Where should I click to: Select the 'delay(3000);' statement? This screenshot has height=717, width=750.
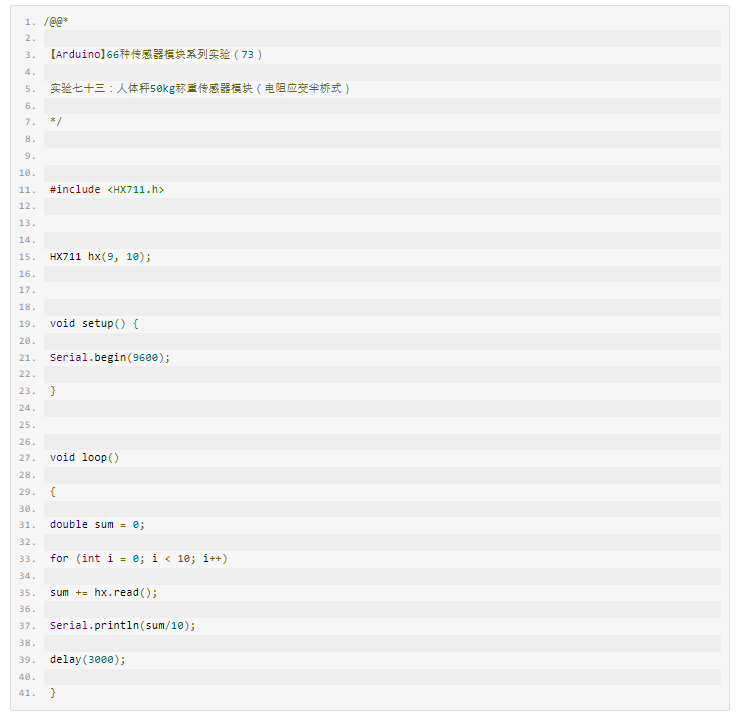click(88, 660)
